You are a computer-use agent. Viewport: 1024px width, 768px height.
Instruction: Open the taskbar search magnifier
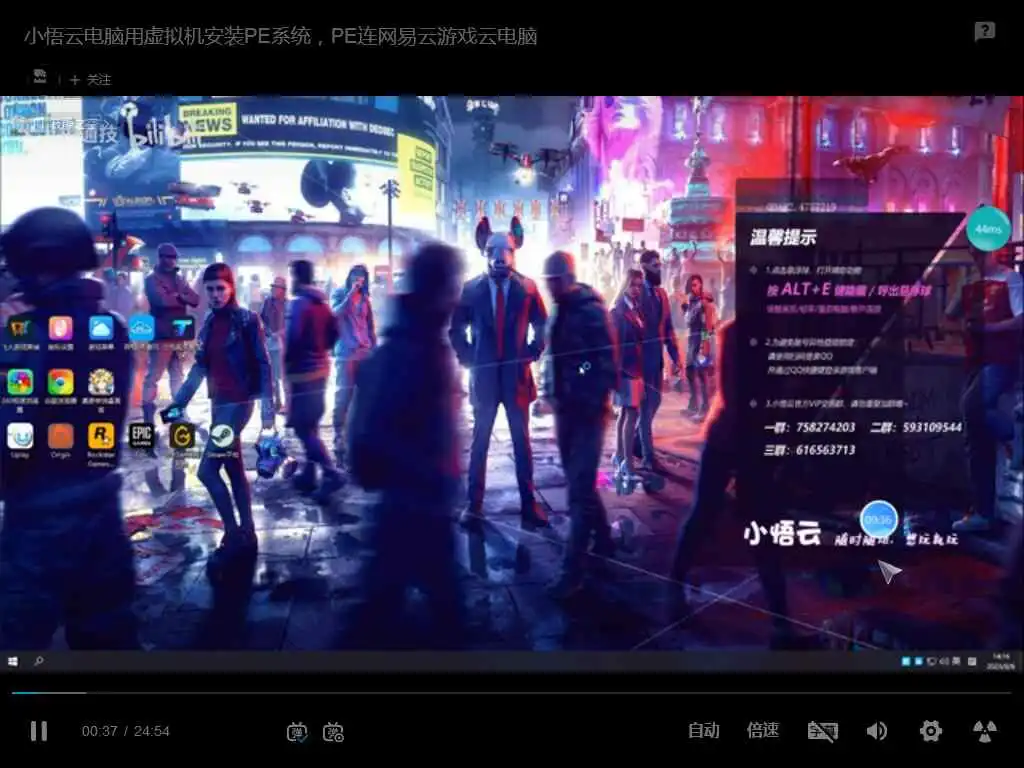click(x=39, y=662)
